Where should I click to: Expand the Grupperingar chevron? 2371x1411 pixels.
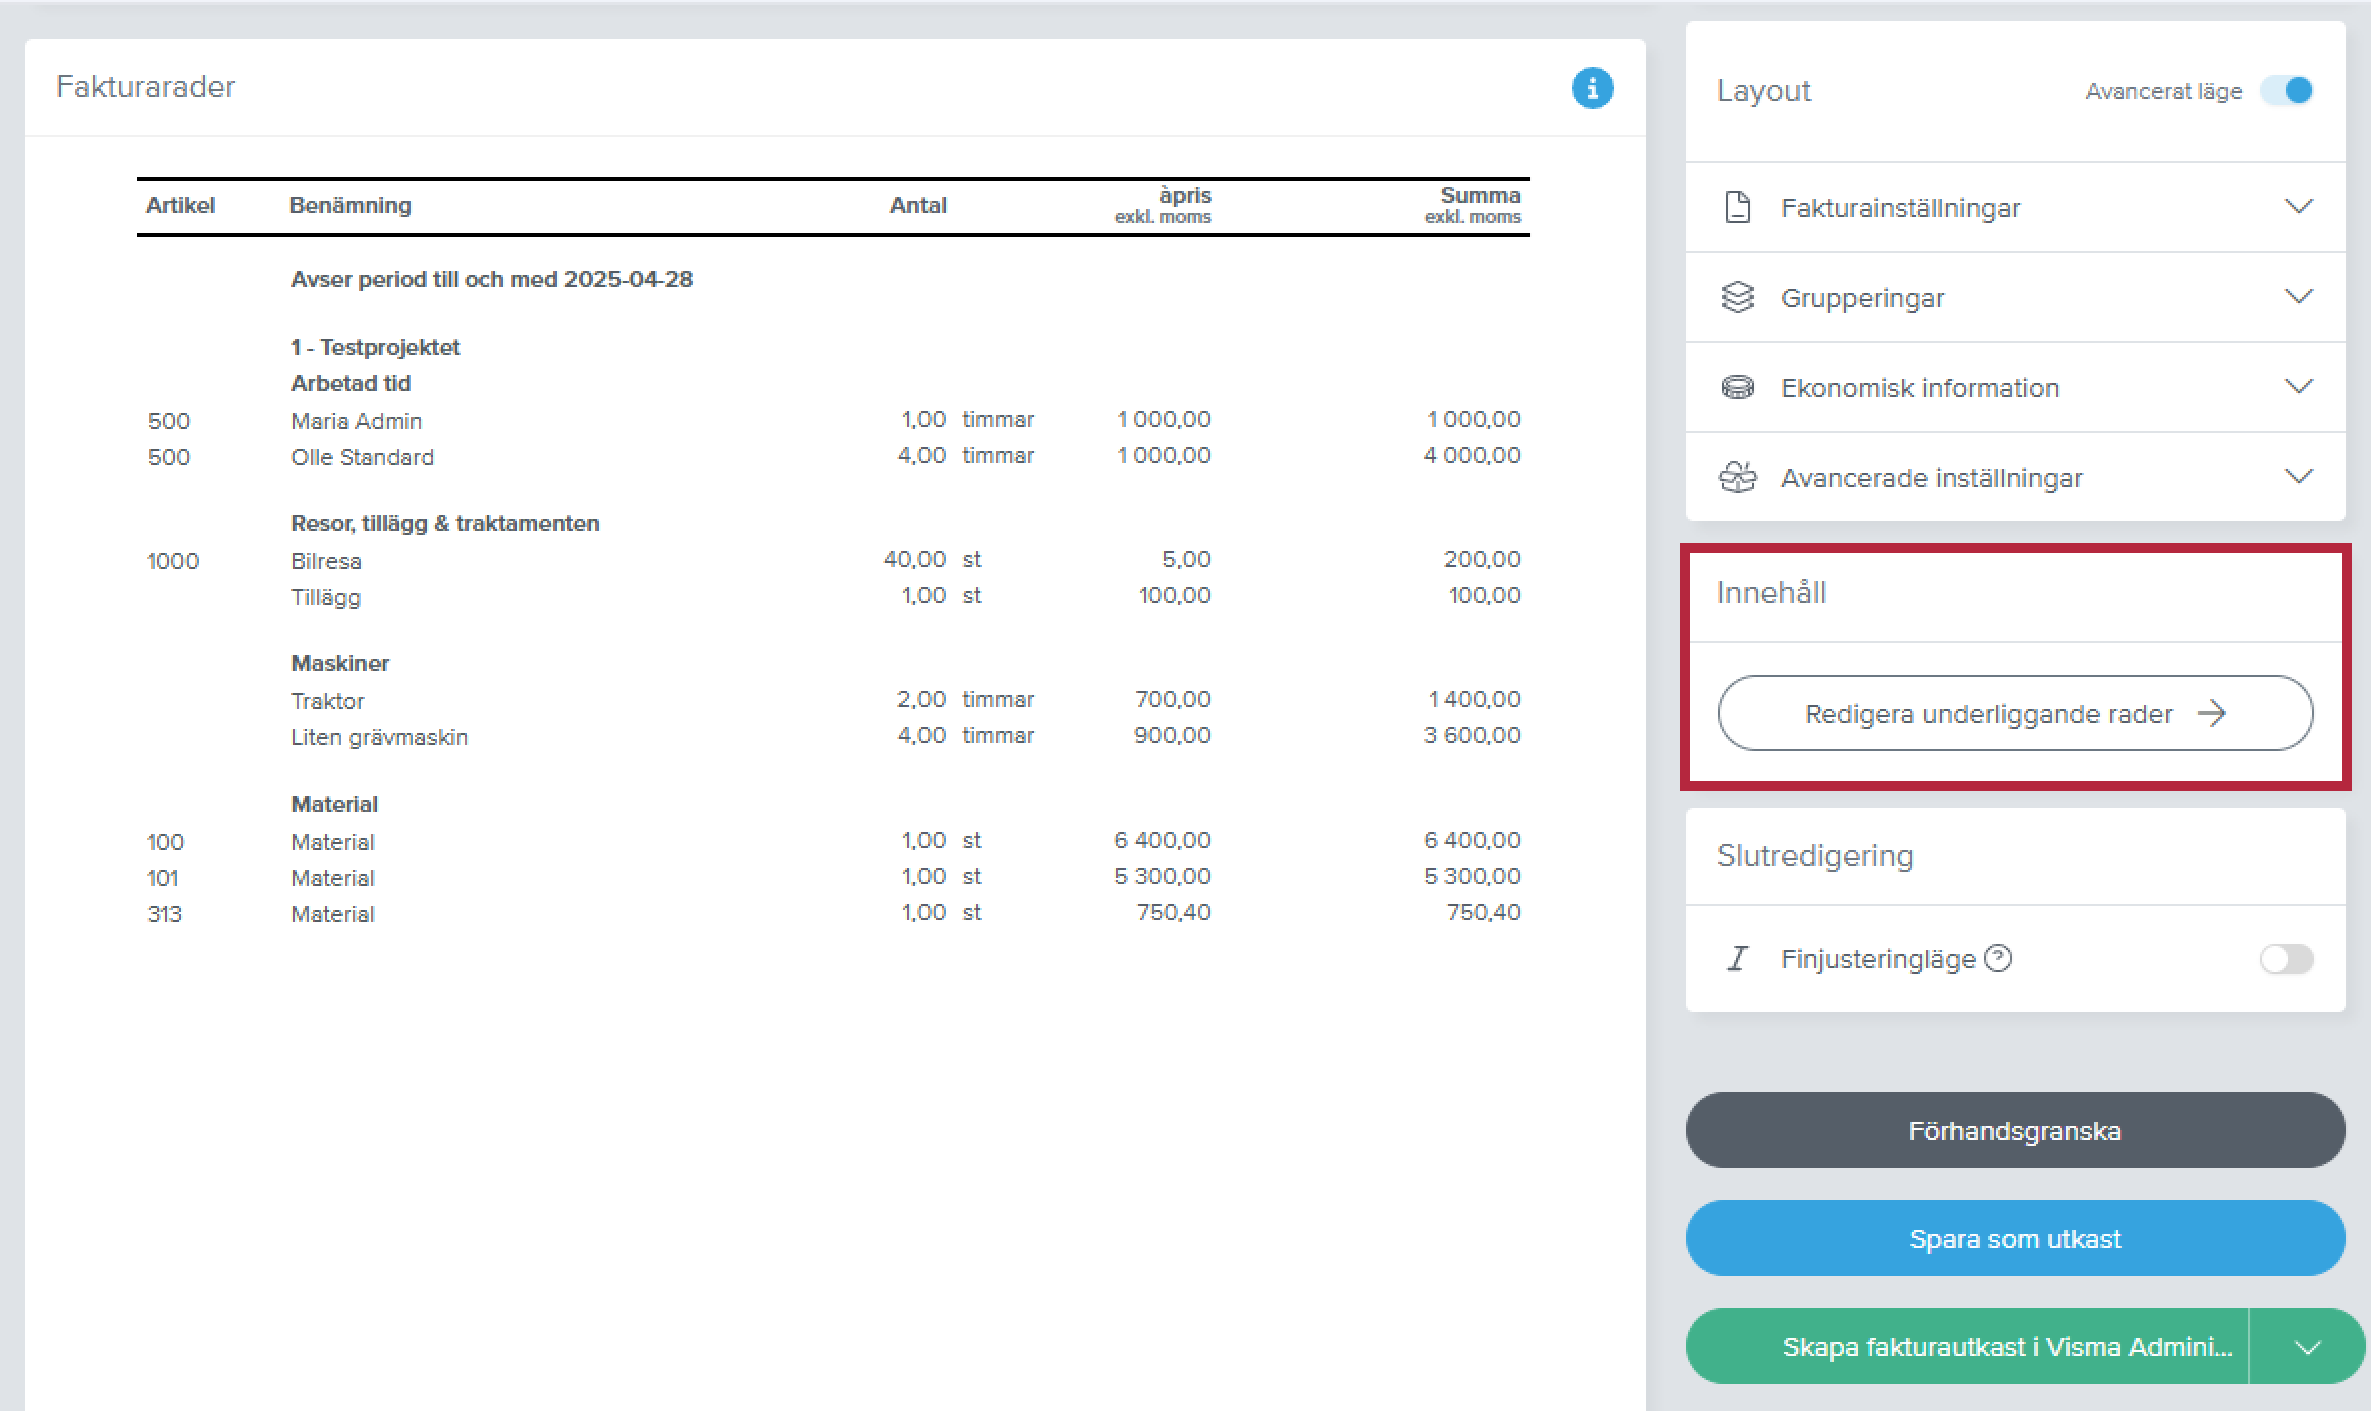[x=2299, y=297]
